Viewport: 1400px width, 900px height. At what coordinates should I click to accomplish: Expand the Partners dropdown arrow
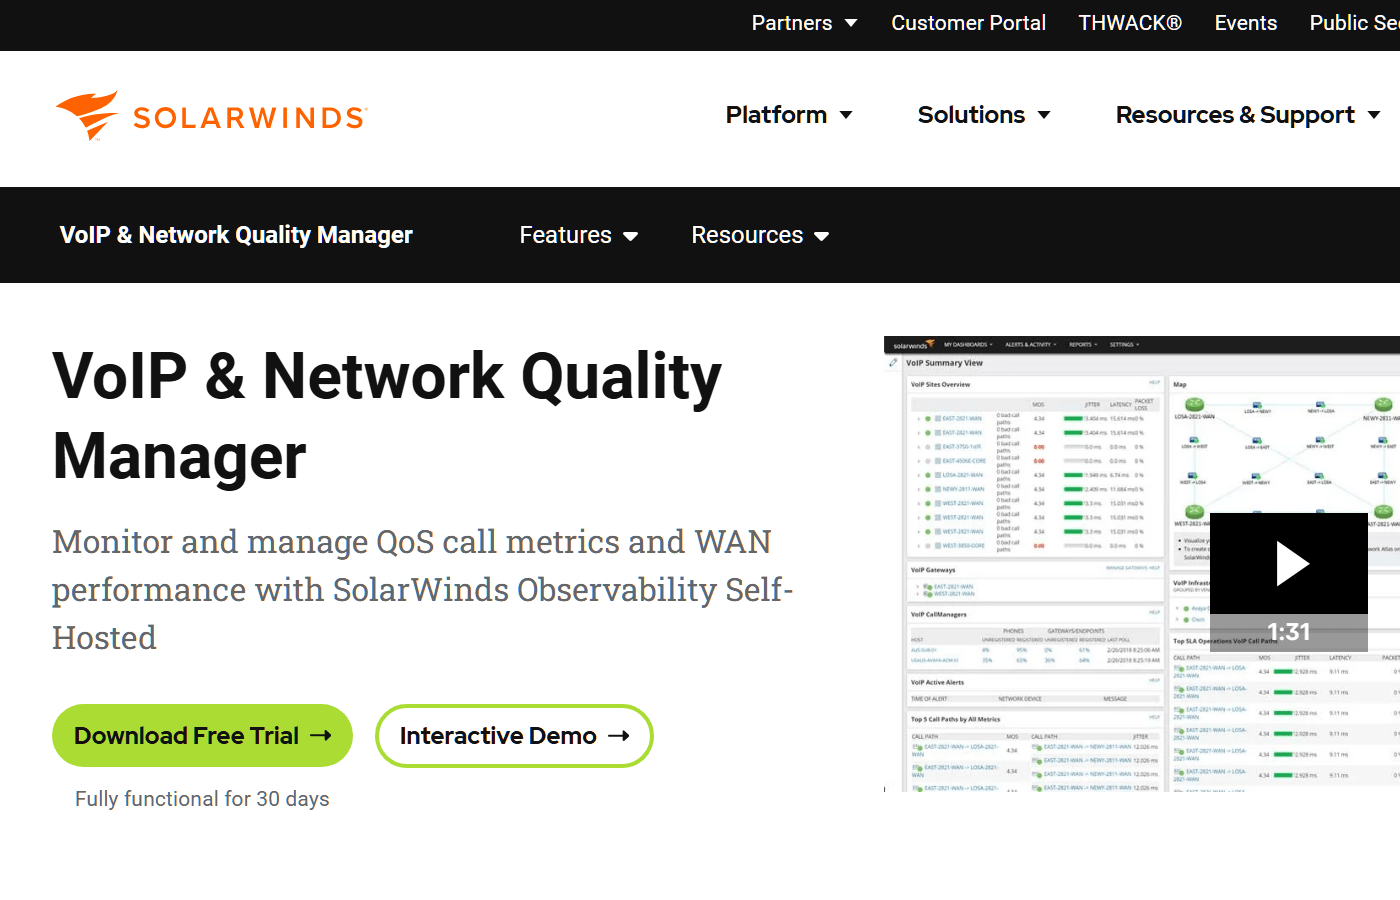pos(851,23)
